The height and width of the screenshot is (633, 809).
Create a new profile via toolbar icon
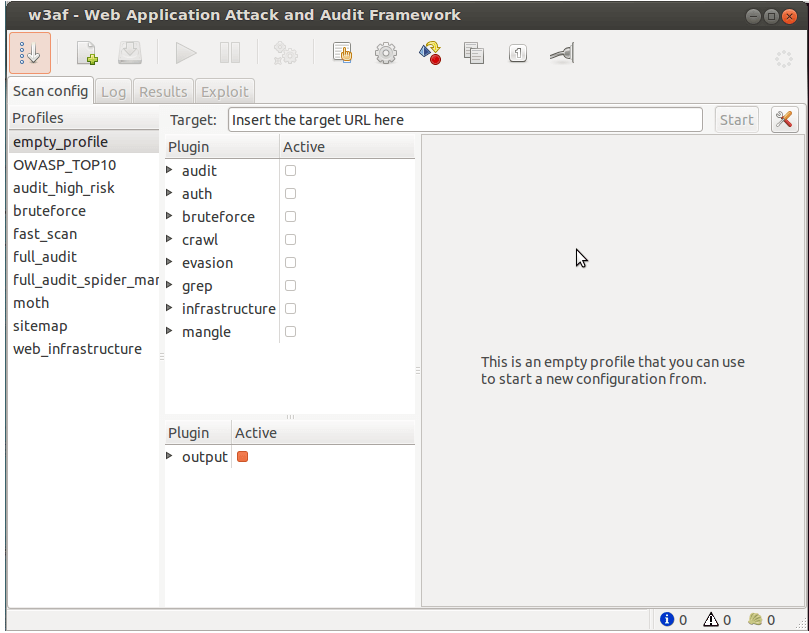click(87, 53)
